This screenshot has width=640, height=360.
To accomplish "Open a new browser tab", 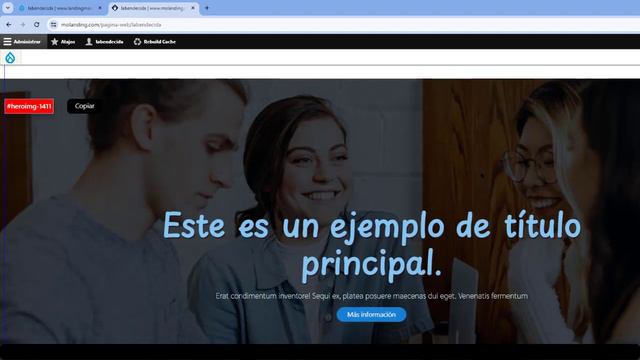I will (207, 8).
